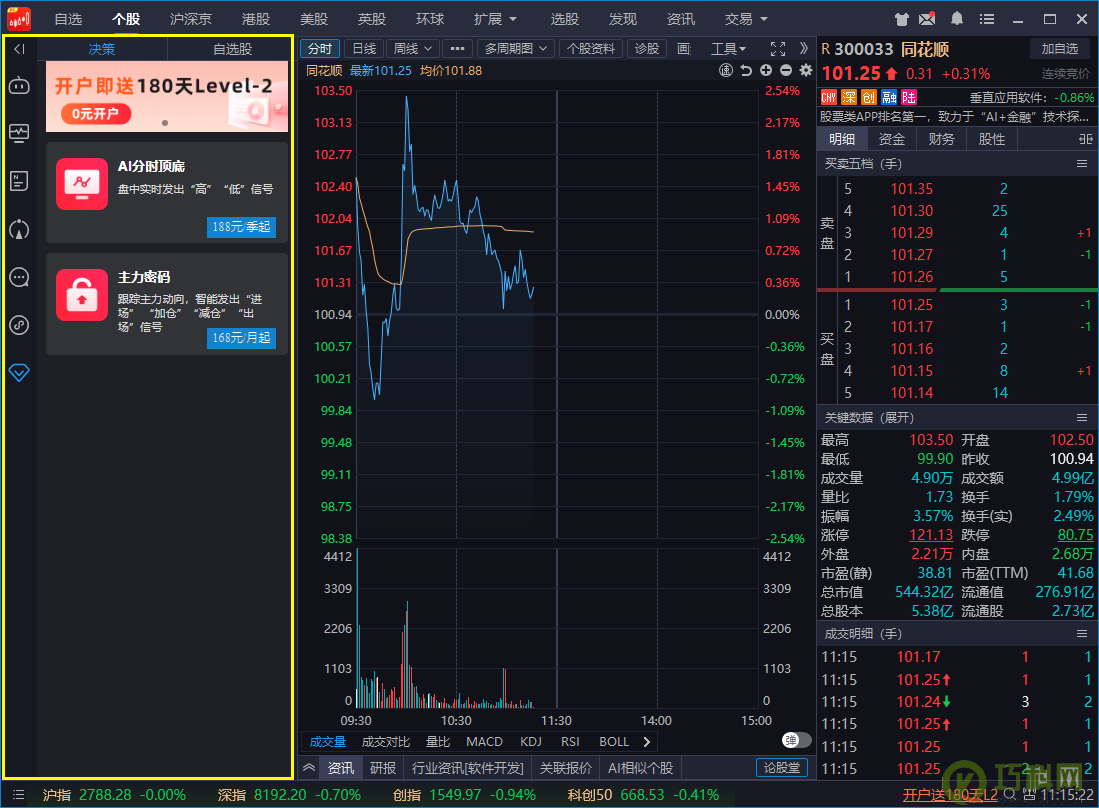Zoom out chart with minus icon
1099x808 pixels.
[786, 70]
